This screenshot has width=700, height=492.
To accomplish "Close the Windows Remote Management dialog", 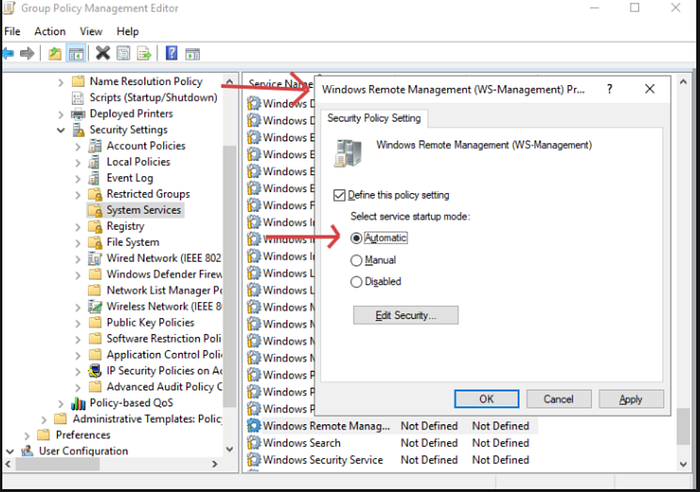I will point(650,89).
